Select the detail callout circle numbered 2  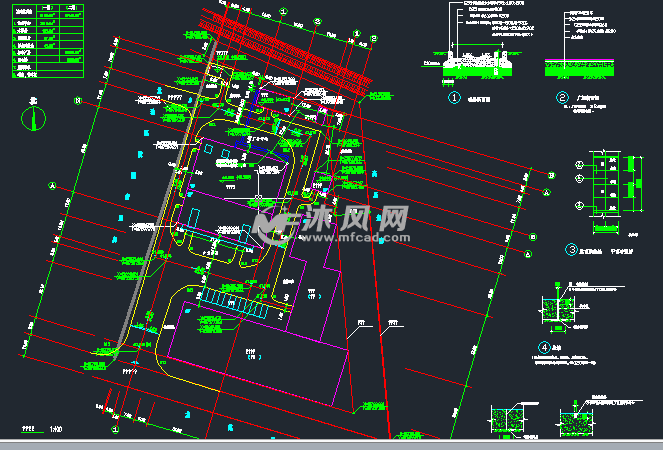click(x=562, y=98)
